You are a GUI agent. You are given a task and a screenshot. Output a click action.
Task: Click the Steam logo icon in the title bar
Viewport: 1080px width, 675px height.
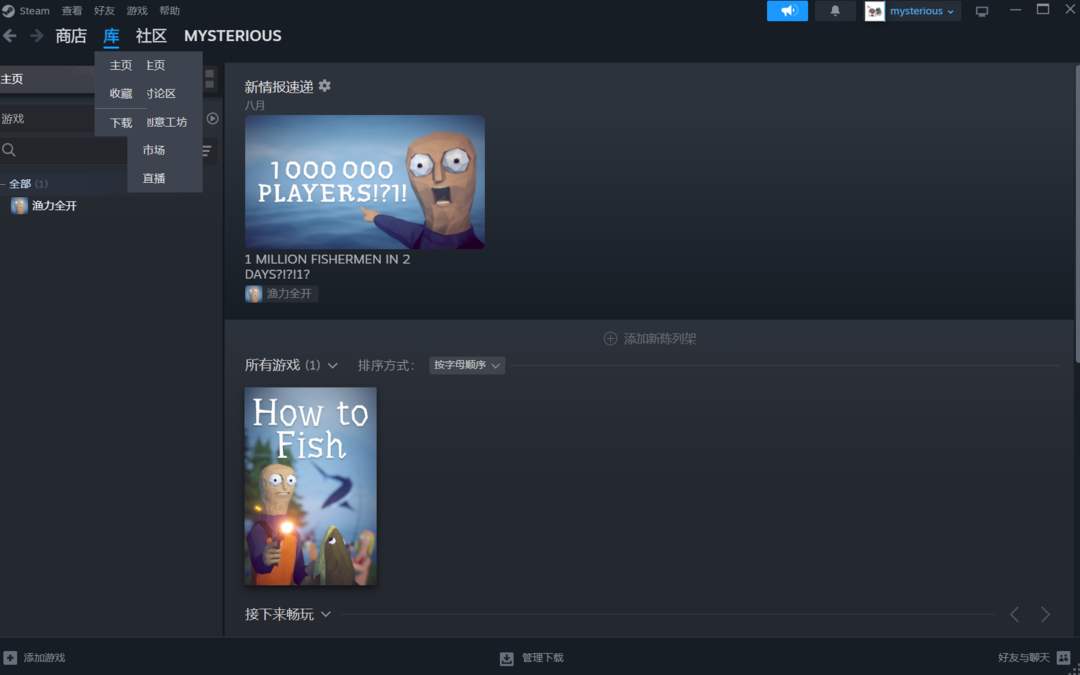pyautogui.click(x=8, y=10)
